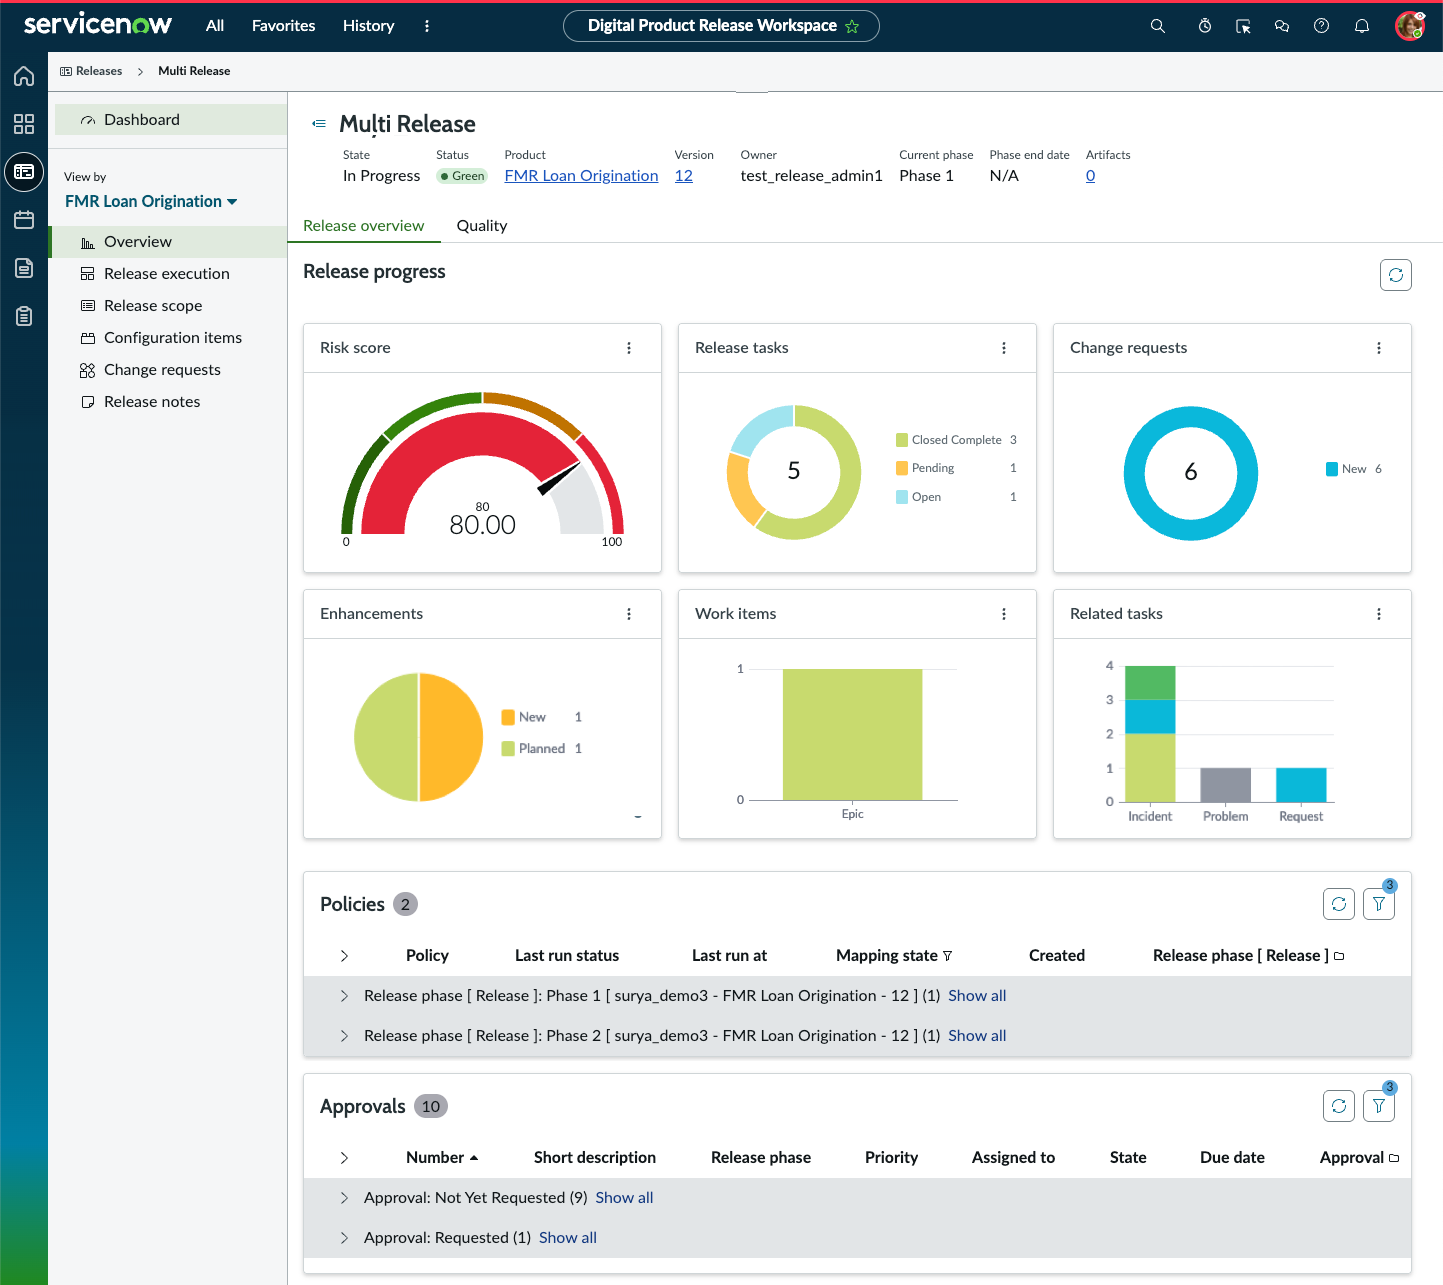Open the grid modules icon in sidebar

tap(24, 124)
